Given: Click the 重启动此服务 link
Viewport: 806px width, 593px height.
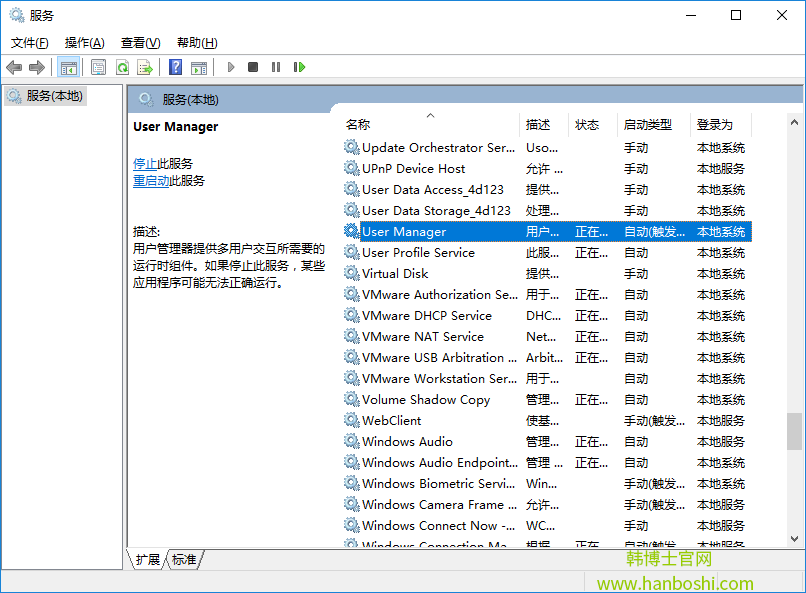Looking at the screenshot, I should tap(155, 182).
